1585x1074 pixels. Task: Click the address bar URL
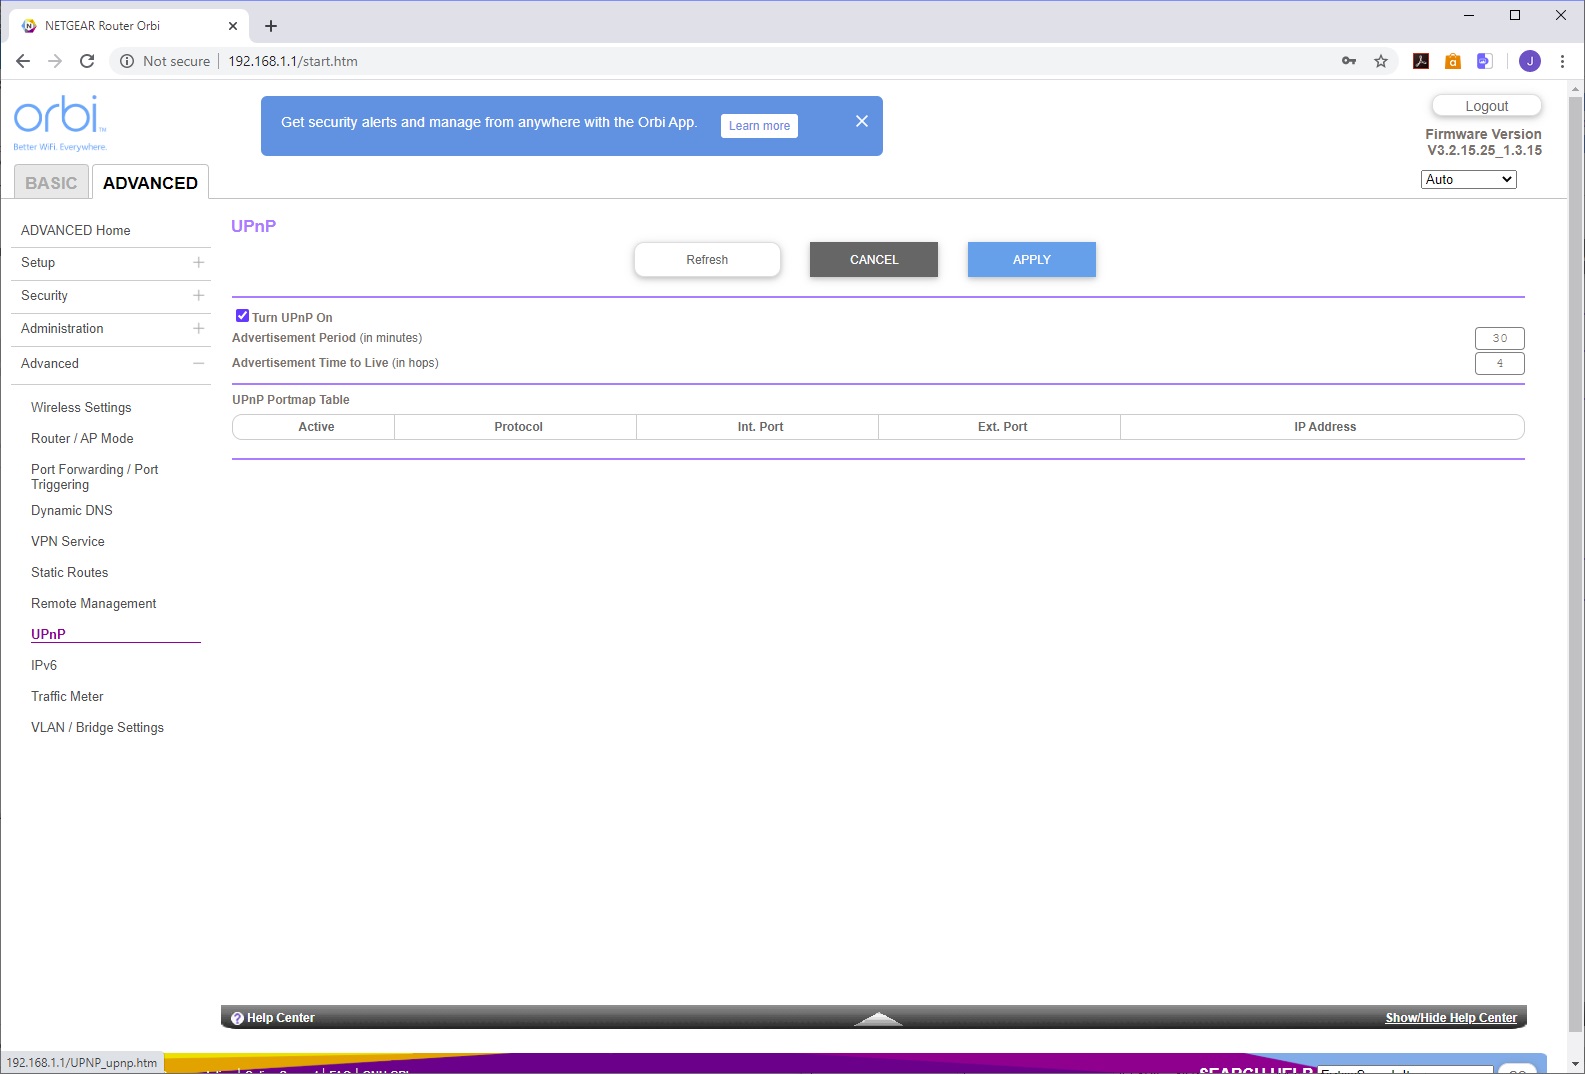[x=293, y=61]
